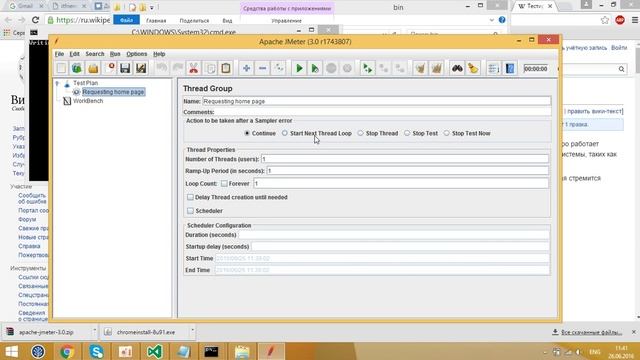Expand all tree nodes with plus icon
The image size is (640, 360).
246,68
